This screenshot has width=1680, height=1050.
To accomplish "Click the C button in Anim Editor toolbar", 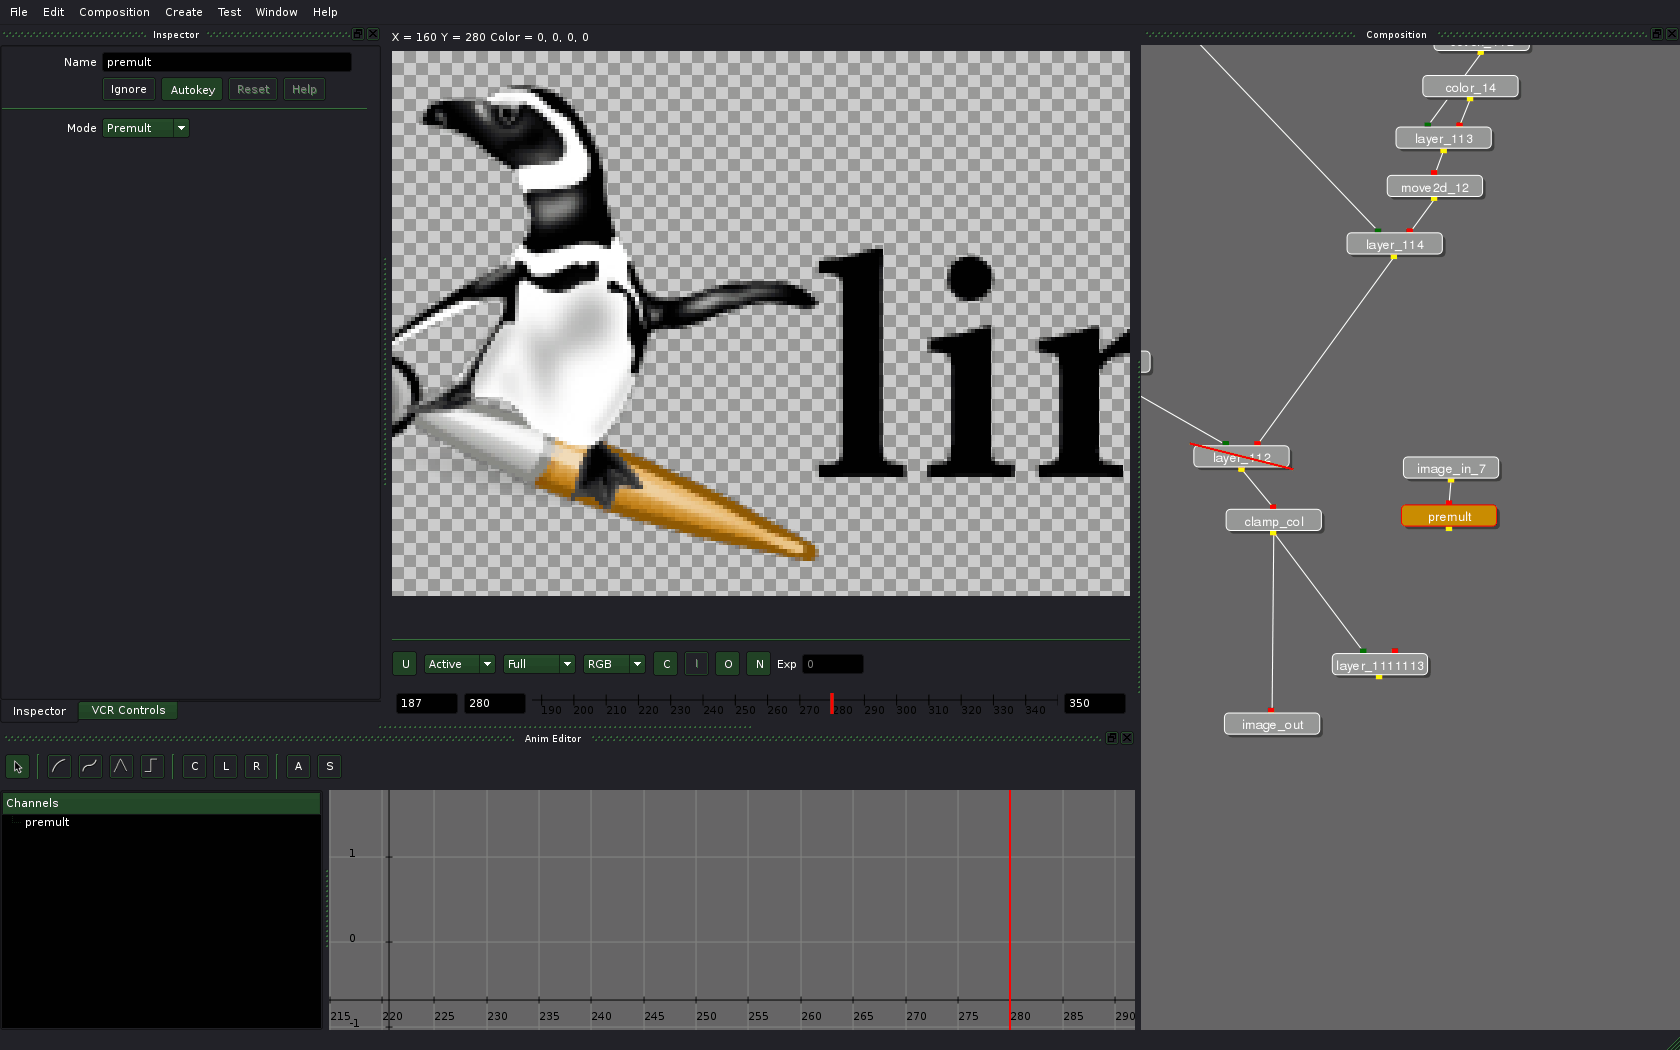I will (x=195, y=767).
